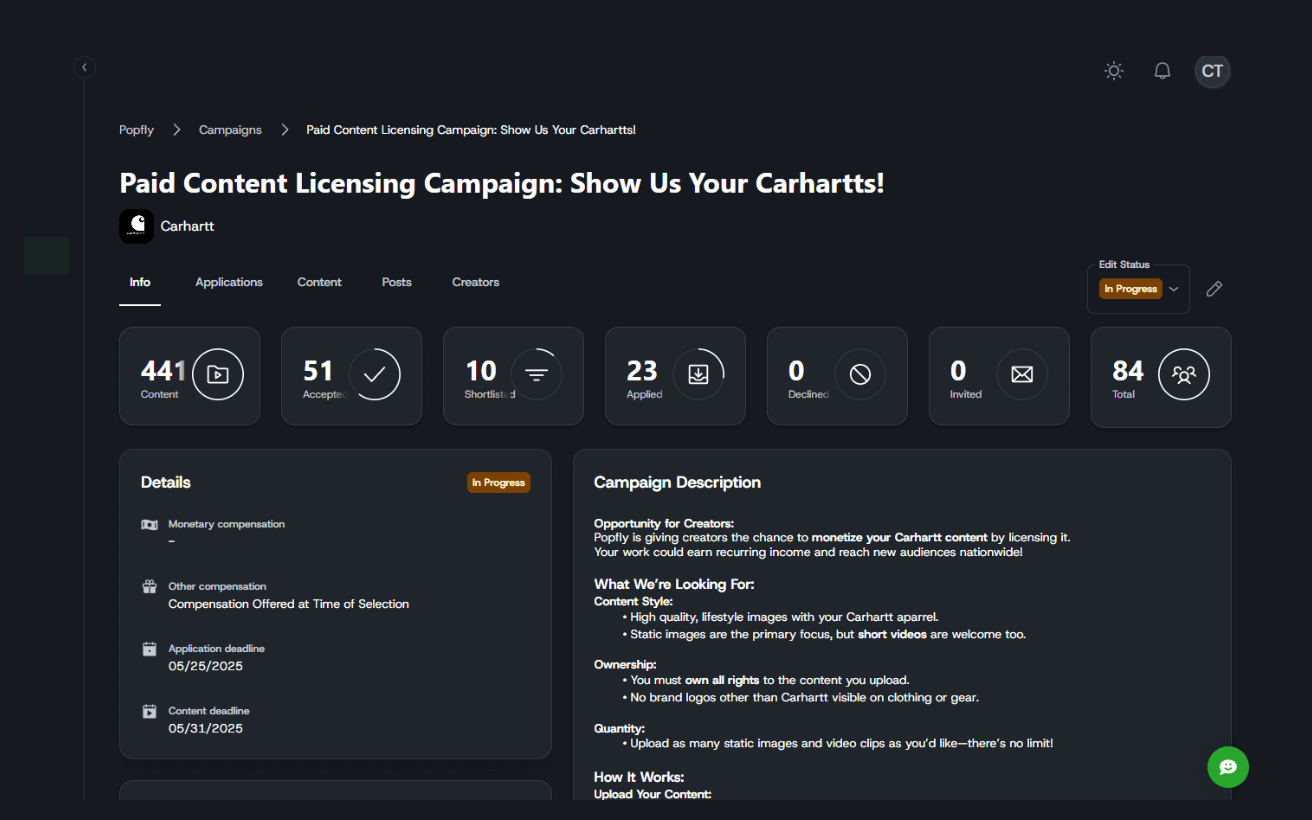Collapse the sidebar with the arrow button

pos(85,67)
